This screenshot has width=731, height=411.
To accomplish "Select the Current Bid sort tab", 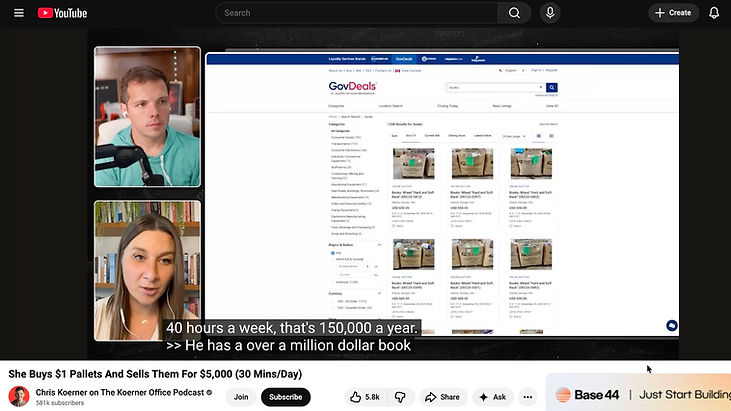I will 432,136.
